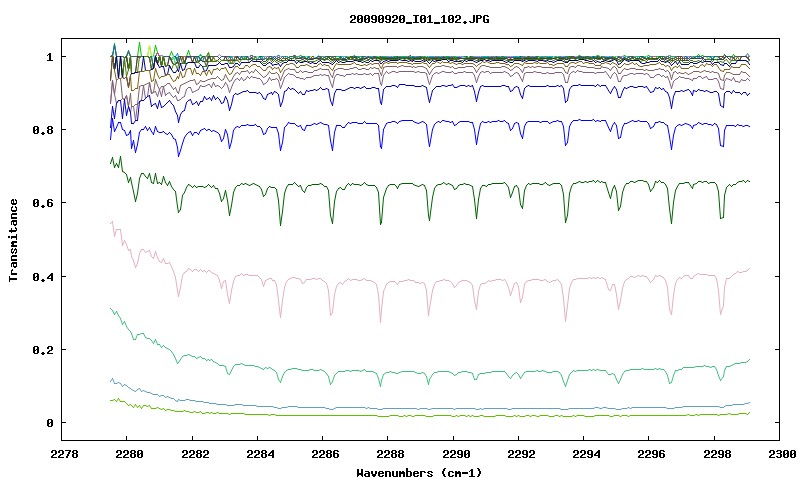Click the y-axis tick label 0.8
This screenshot has width=800, height=480.
pyautogui.click(x=42, y=130)
